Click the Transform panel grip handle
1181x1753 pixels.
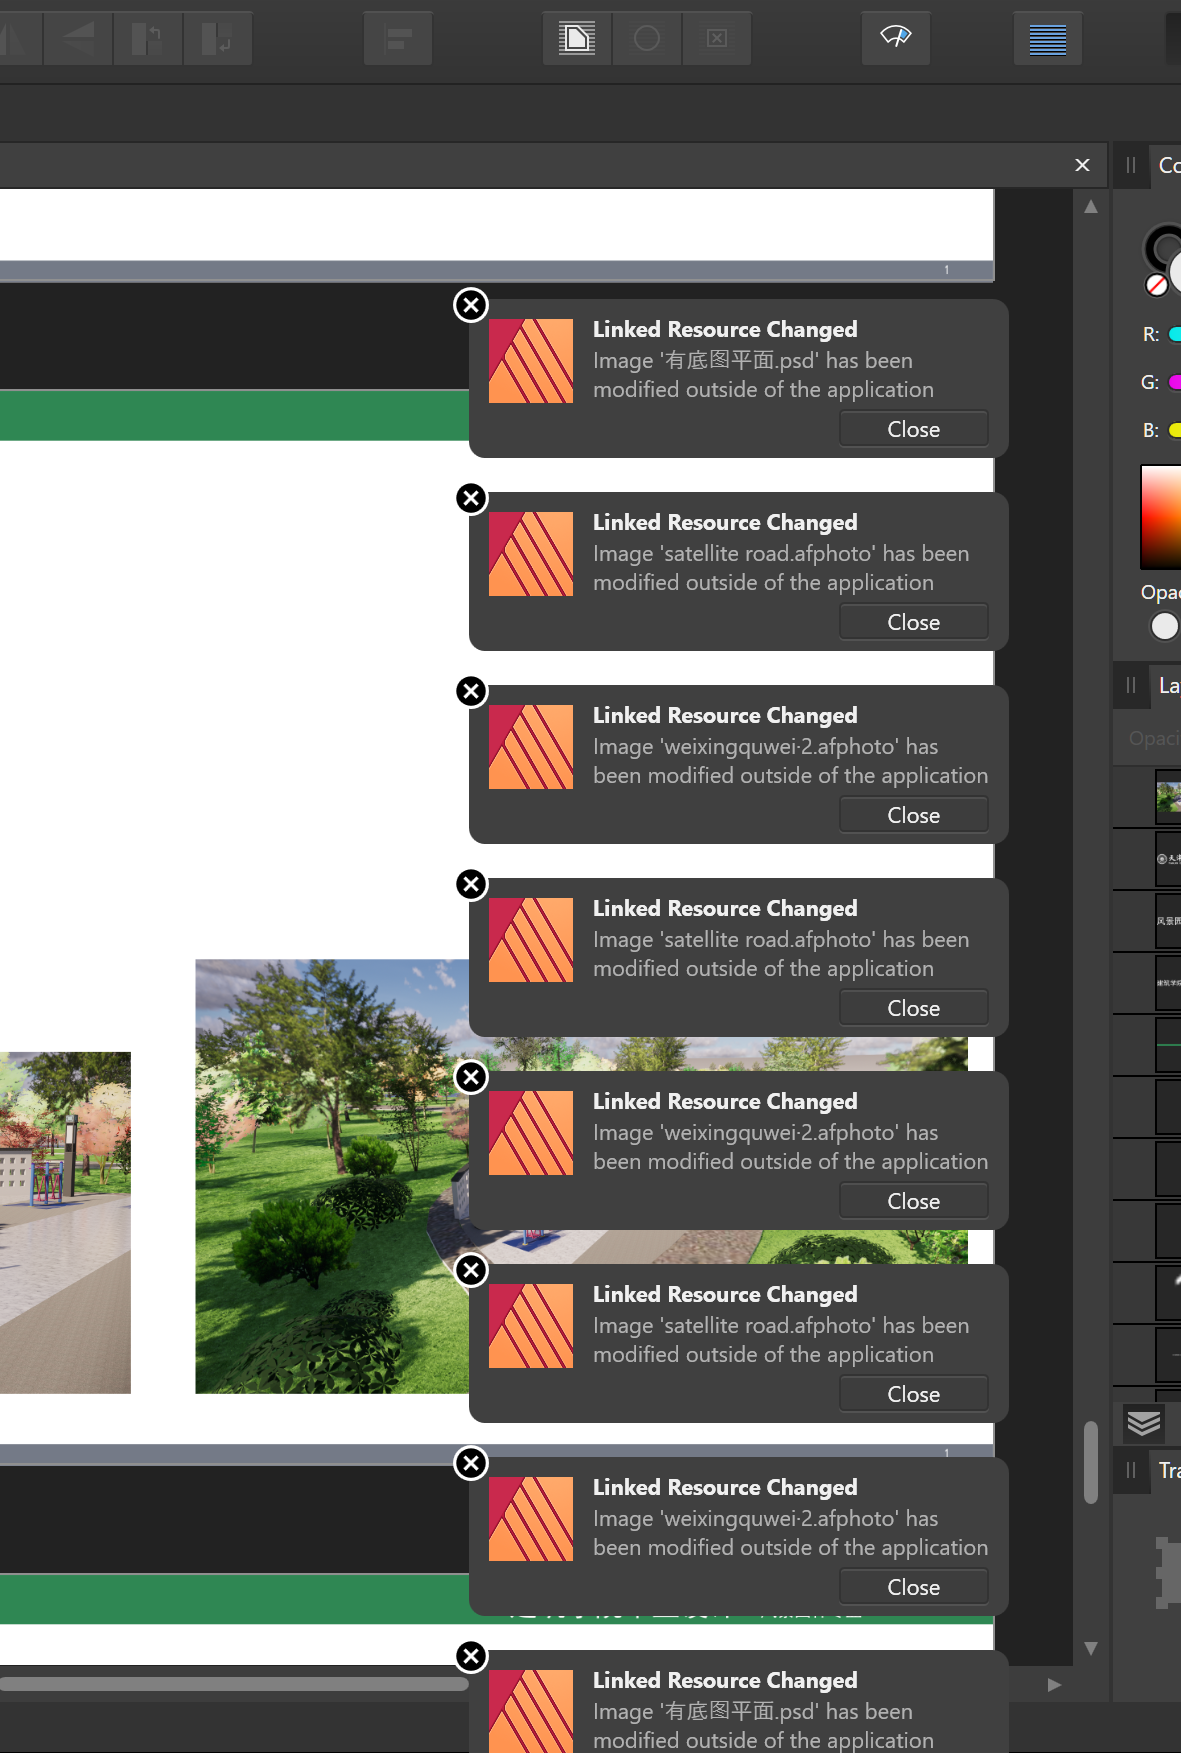click(1131, 1471)
